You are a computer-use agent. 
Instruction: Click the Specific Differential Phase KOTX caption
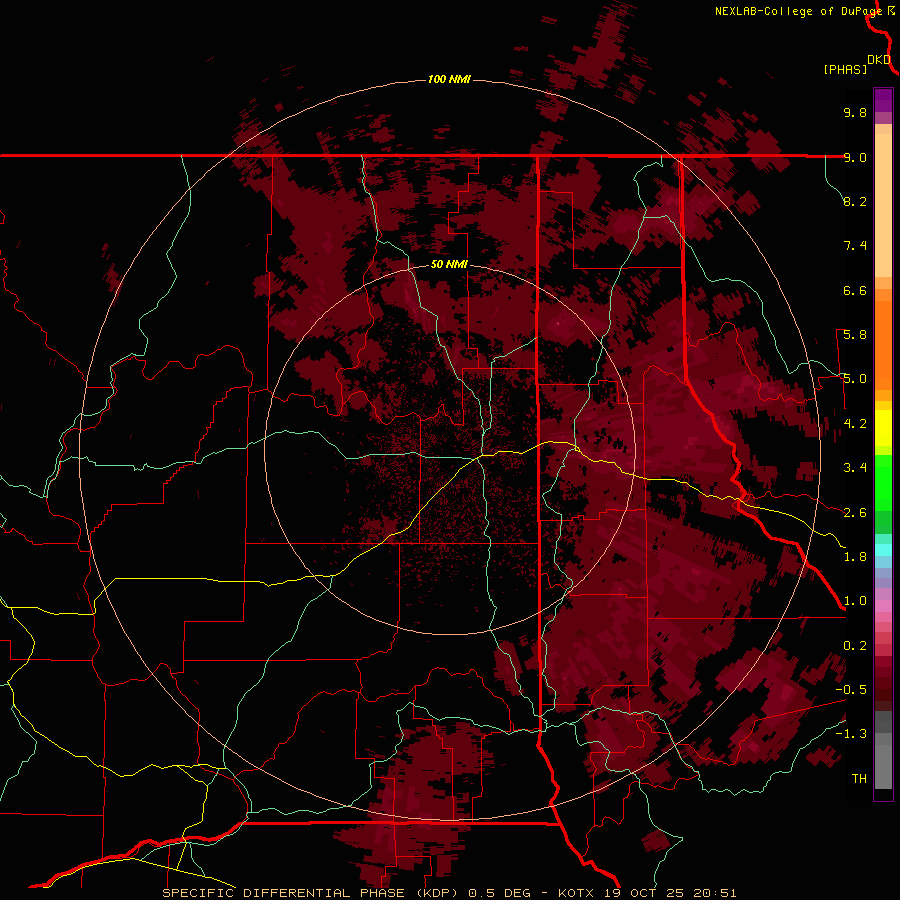tap(449, 893)
